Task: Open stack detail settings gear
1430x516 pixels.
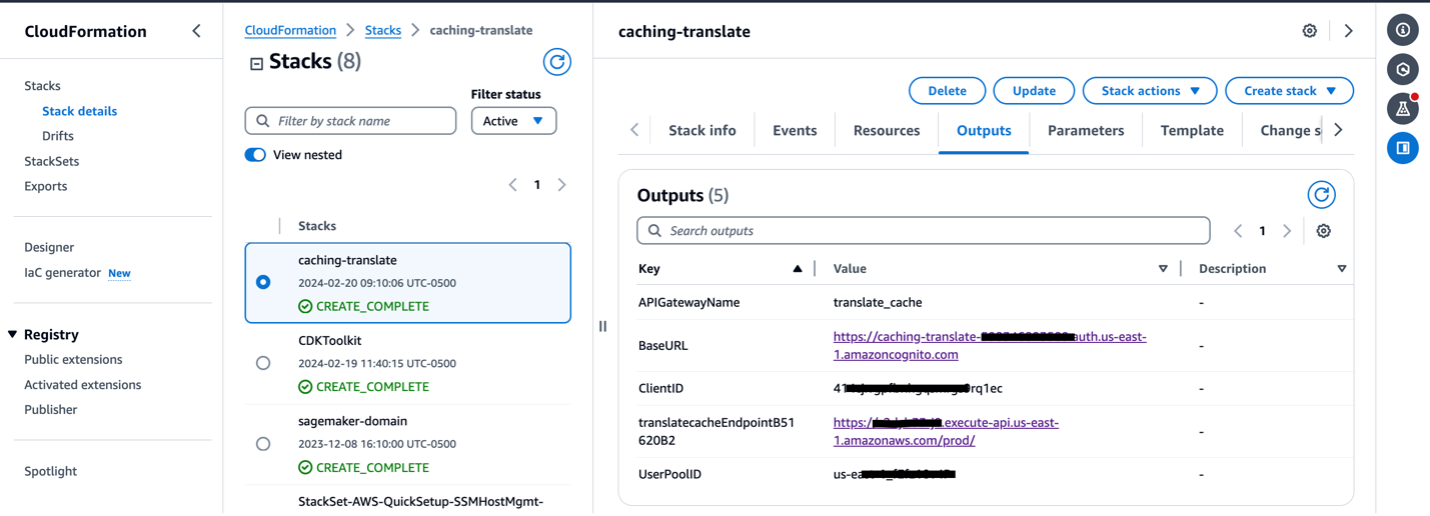Action: pos(1310,31)
